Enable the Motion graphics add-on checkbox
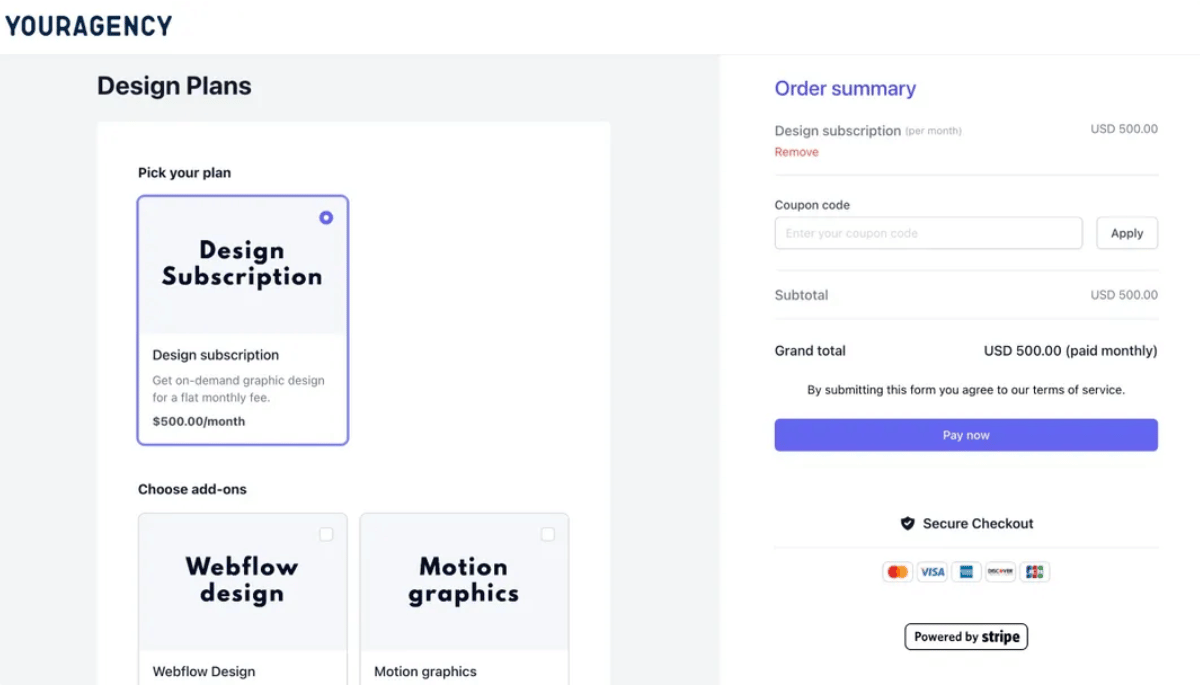The height and width of the screenshot is (685, 1200). [x=548, y=535]
